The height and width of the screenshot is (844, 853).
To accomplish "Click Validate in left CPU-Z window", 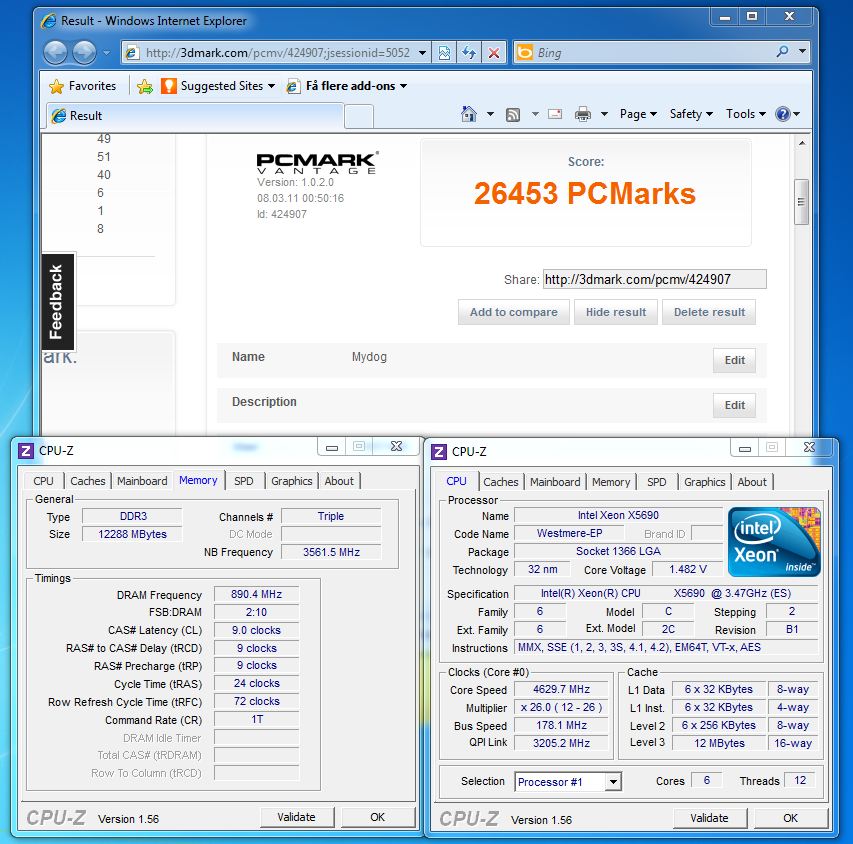I will coord(296,817).
